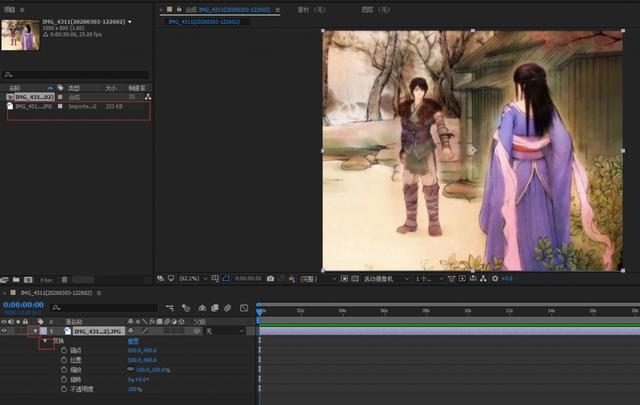Select the imported JPG file in Project
This screenshot has width=640, height=405.
[35, 105]
